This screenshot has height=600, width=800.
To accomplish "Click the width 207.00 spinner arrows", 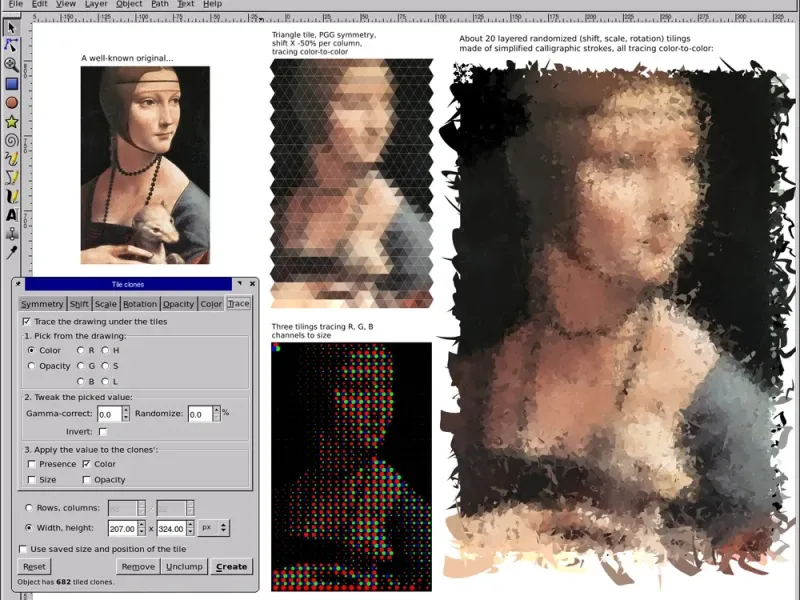I will (x=142, y=529).
